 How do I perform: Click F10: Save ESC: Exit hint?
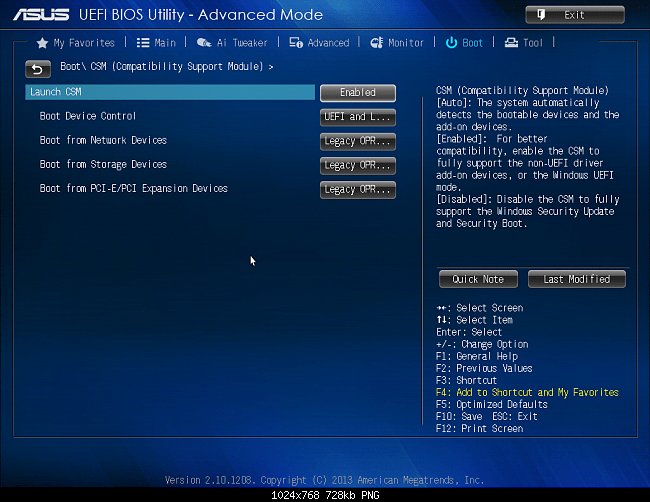tap(487, 416)
